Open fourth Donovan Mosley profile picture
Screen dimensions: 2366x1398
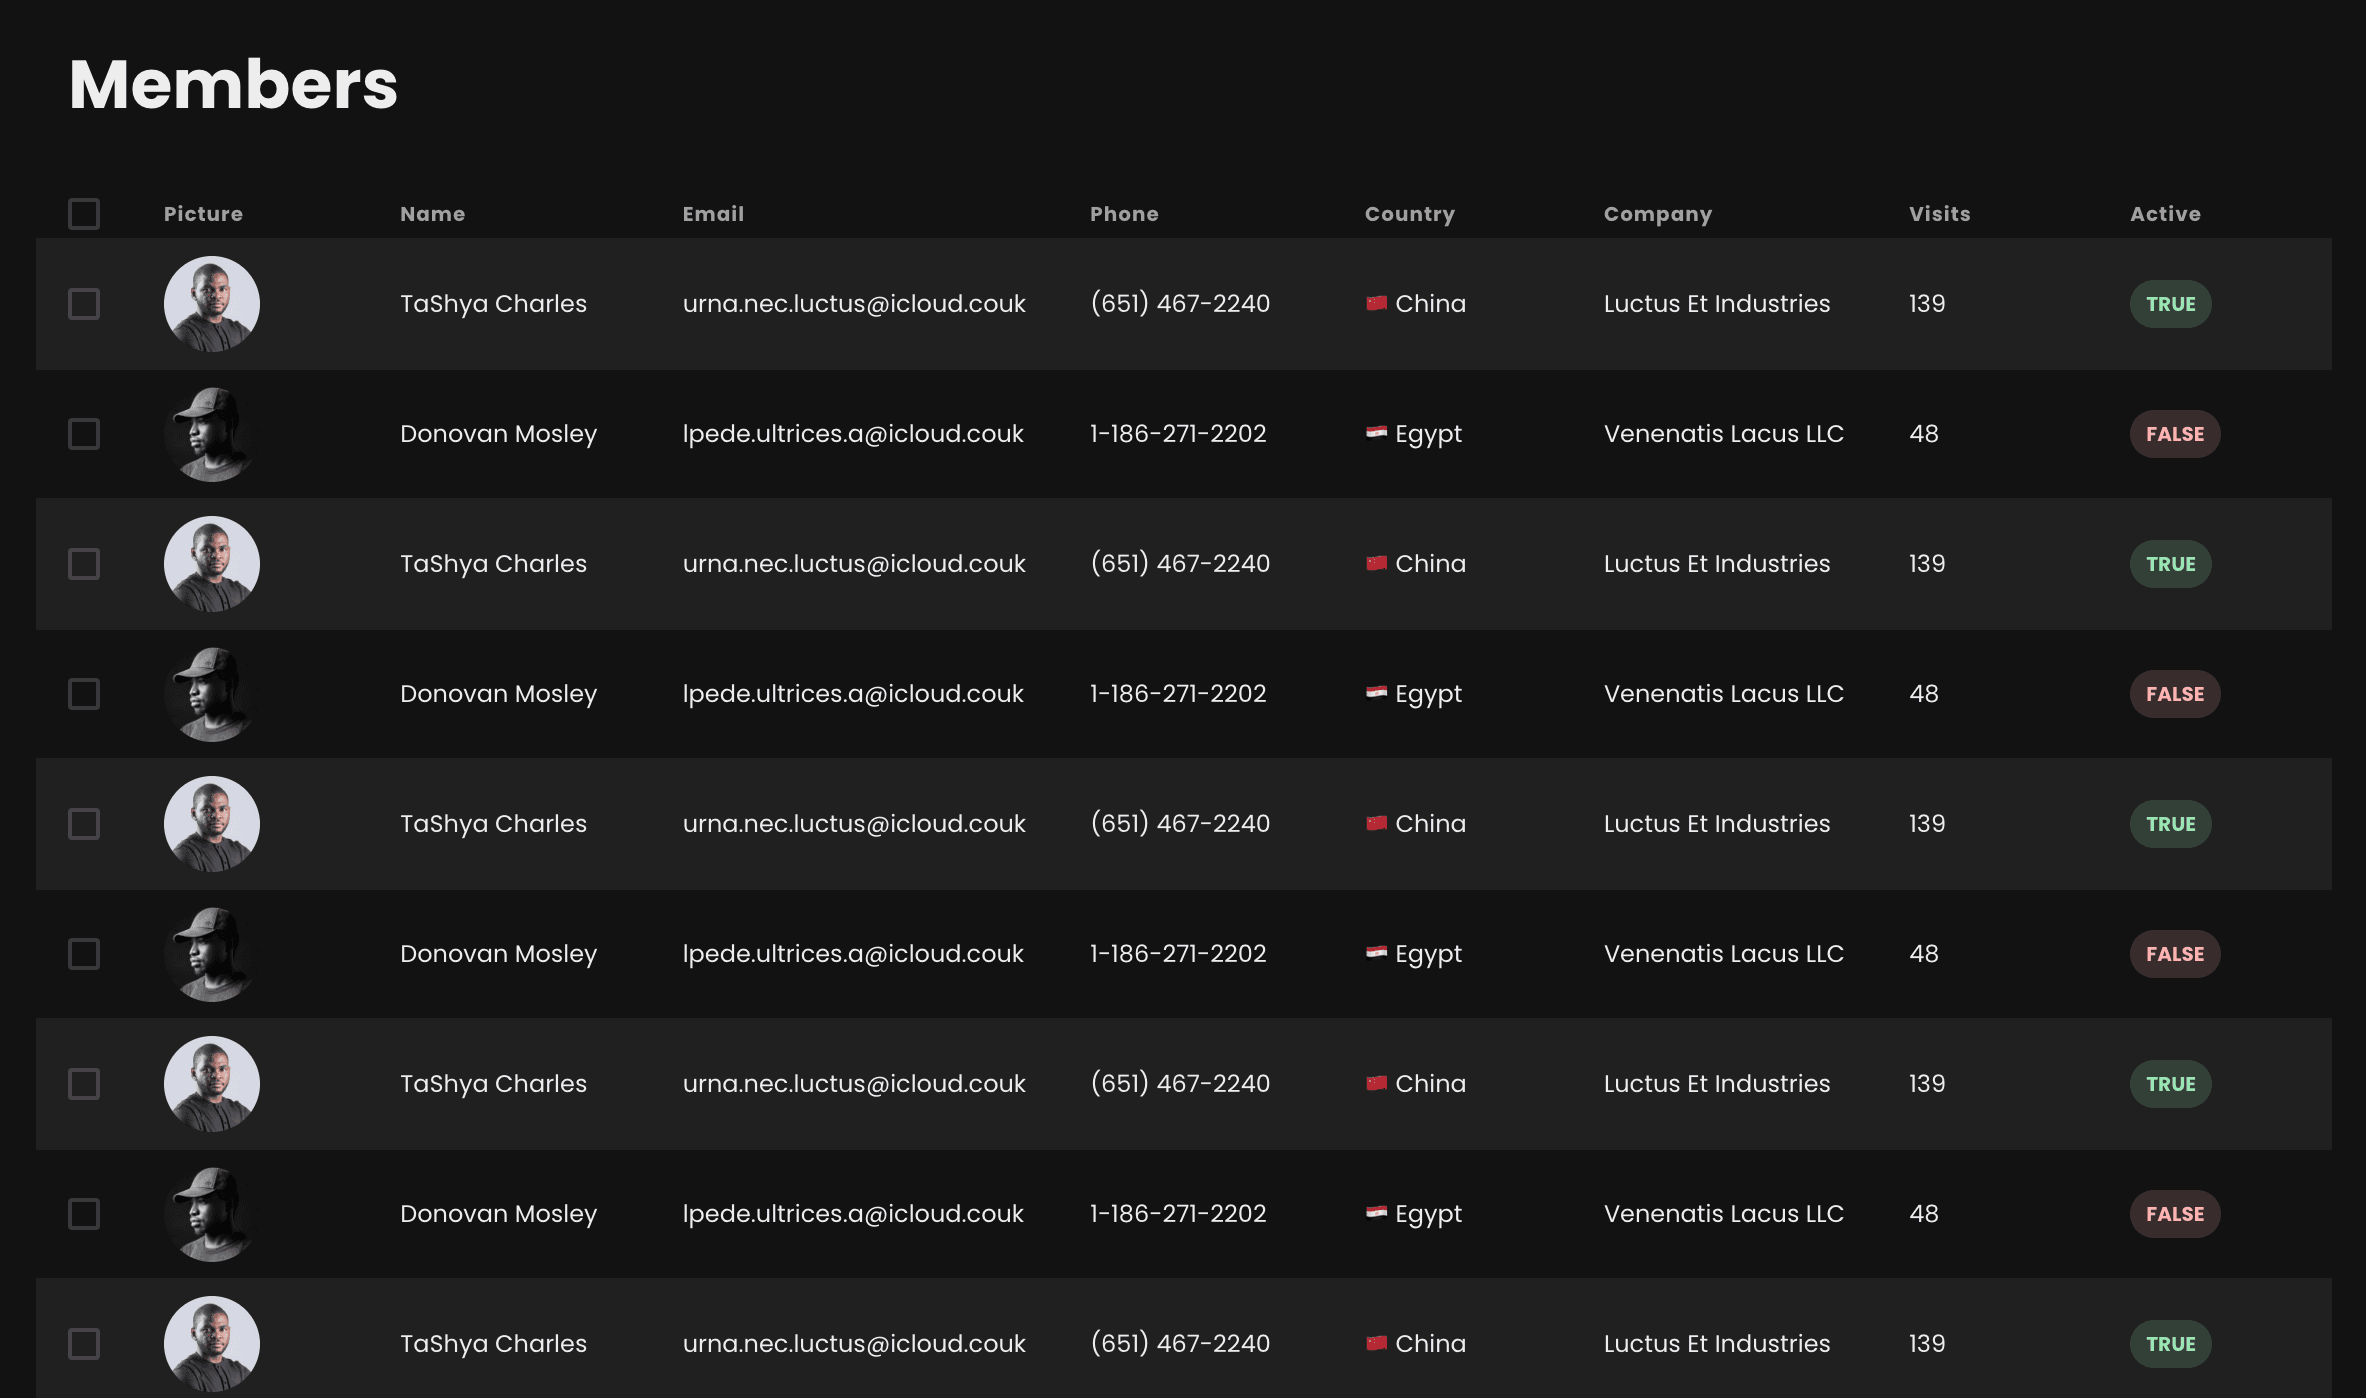212,1214
